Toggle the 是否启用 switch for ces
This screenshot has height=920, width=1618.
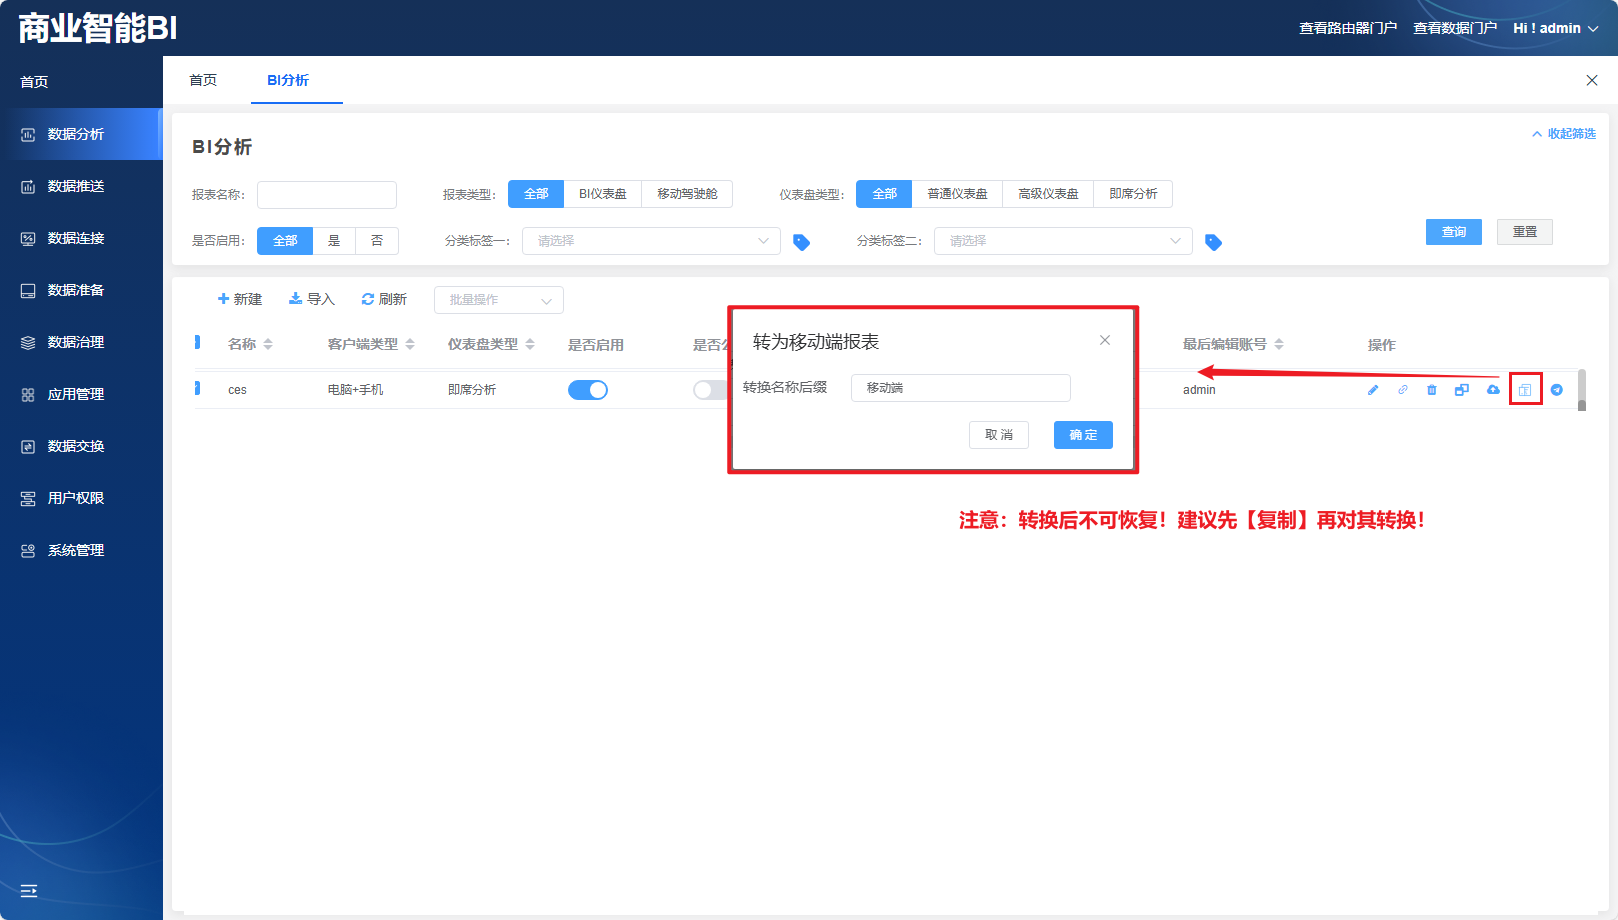click(588, 390)
